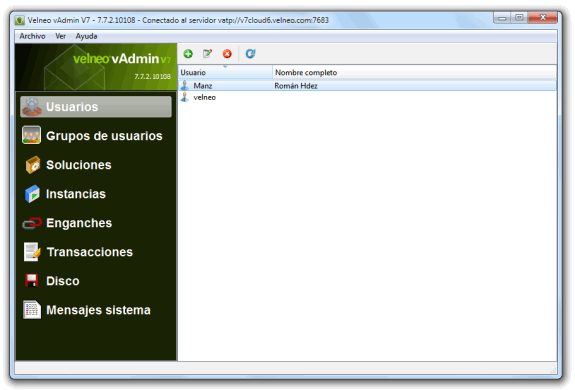Click the velneo vAdmin logo banner
The height and width of the screenshot is (390, 575).
[x=96, y=67]
